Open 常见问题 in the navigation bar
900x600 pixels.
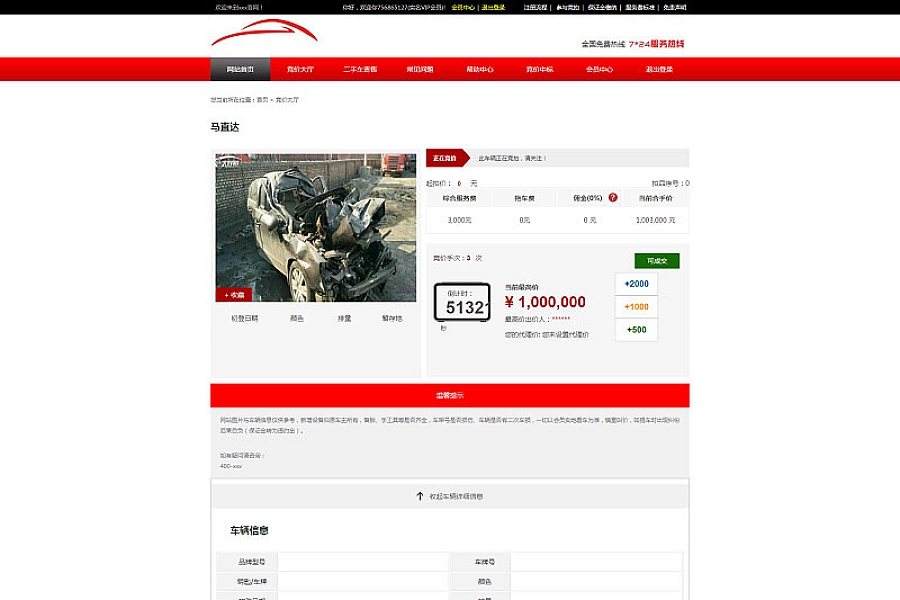[x=420, y=69]
